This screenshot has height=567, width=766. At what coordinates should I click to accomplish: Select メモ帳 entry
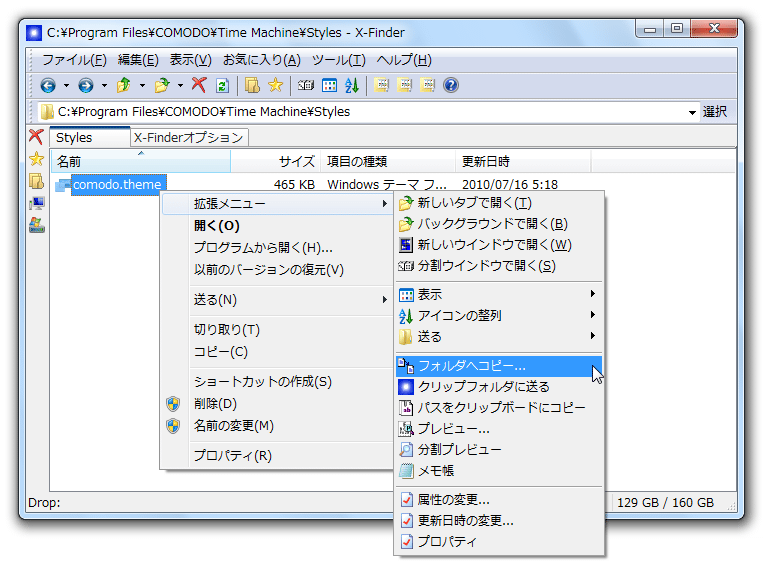[498, 471]
